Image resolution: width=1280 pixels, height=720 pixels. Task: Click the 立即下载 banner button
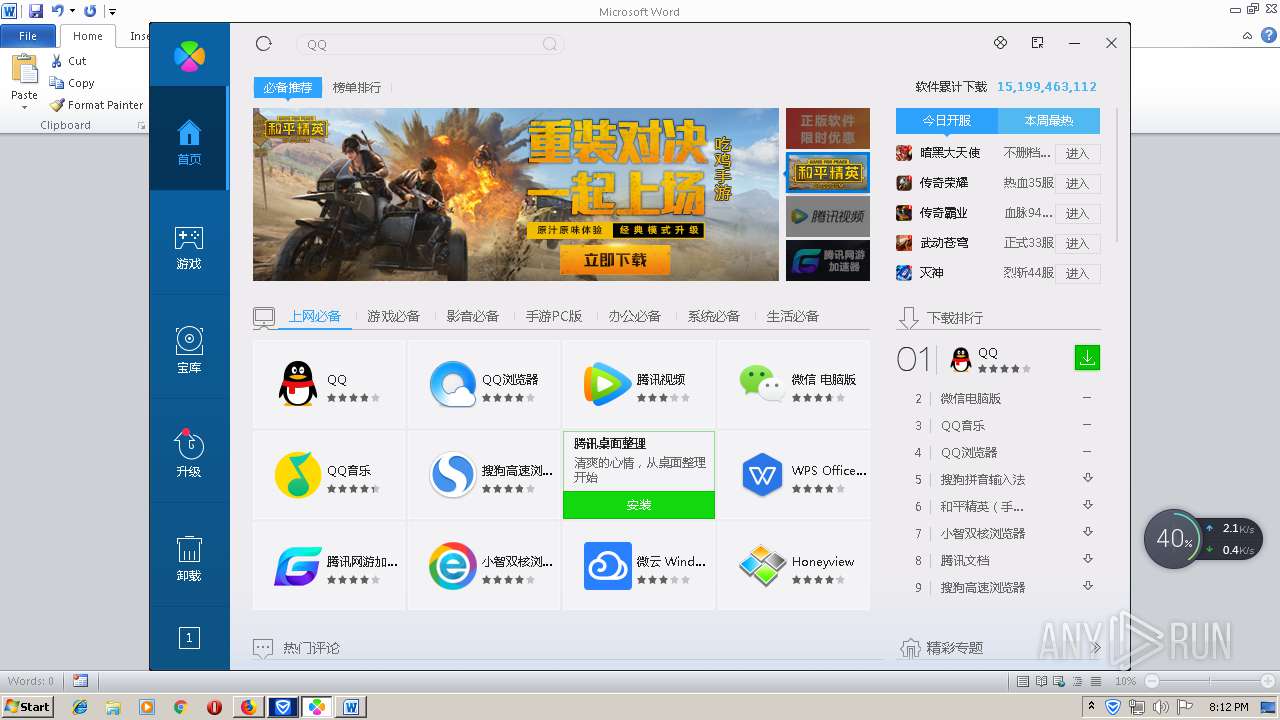pyautogui.click(x=615, y=260)
